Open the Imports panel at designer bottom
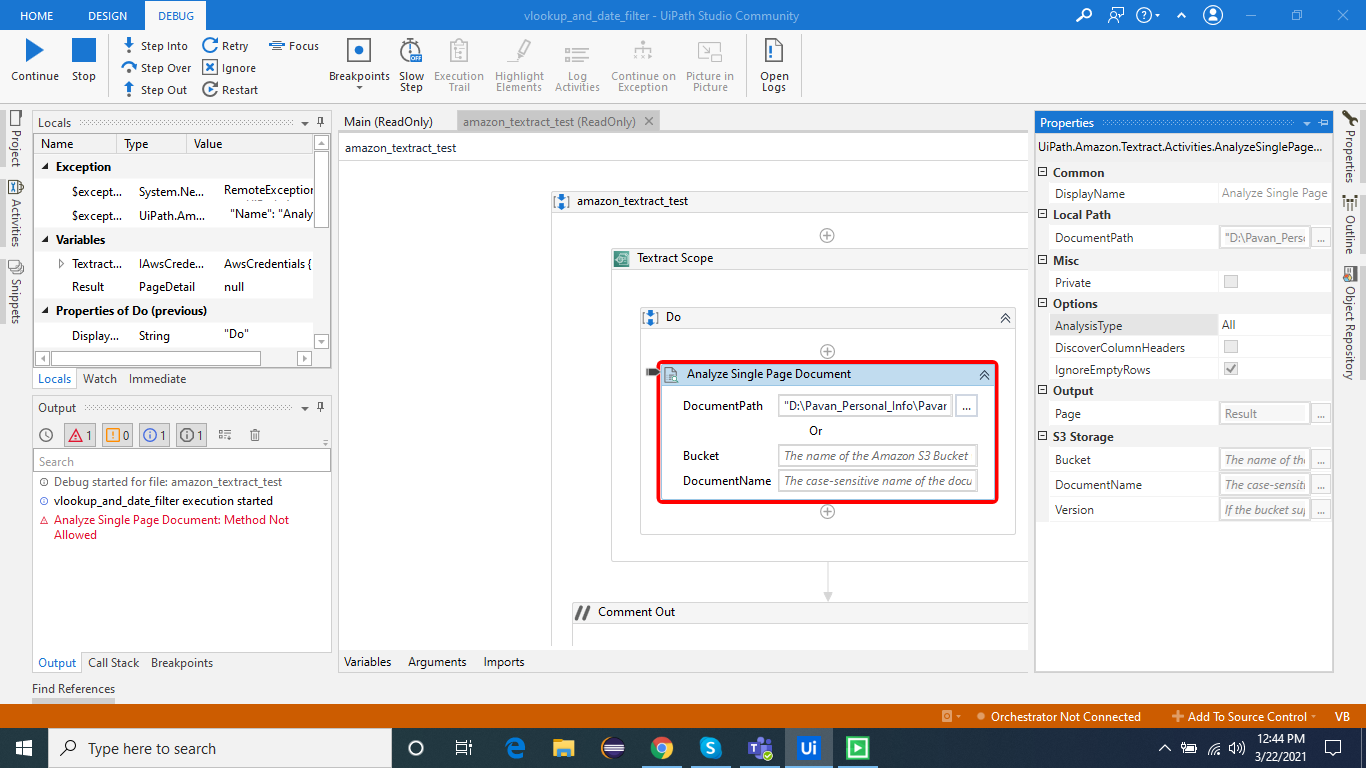The image size is (1366, 768). (504, 662)
